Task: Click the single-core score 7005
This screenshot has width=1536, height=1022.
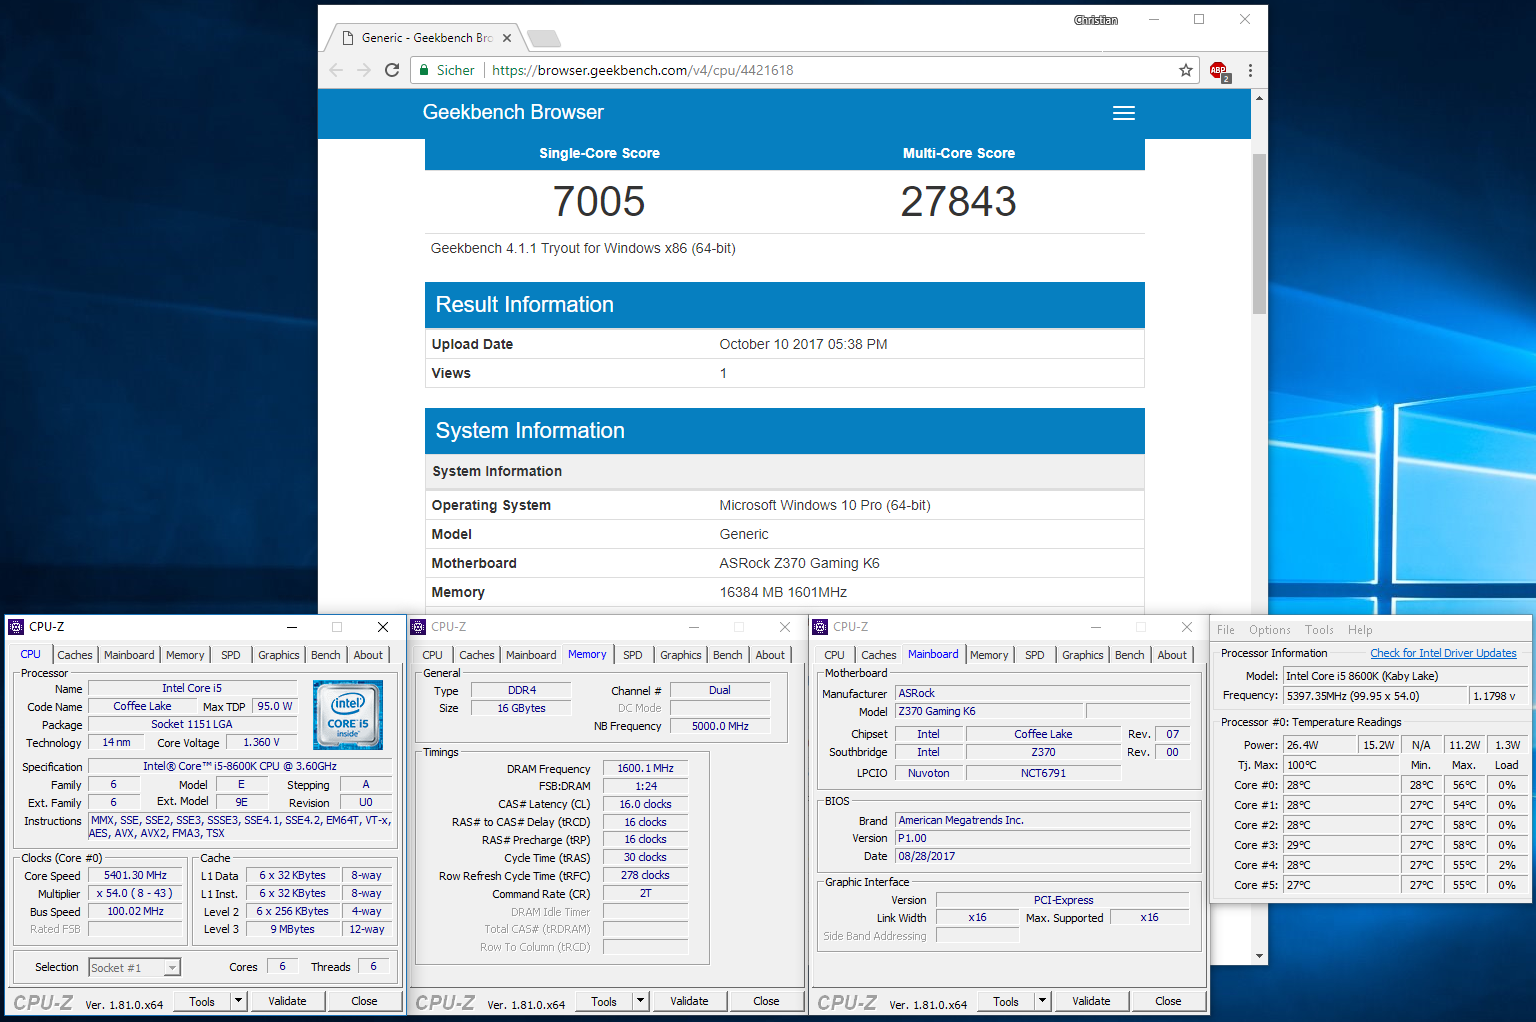Action: [x=599, y=201]
